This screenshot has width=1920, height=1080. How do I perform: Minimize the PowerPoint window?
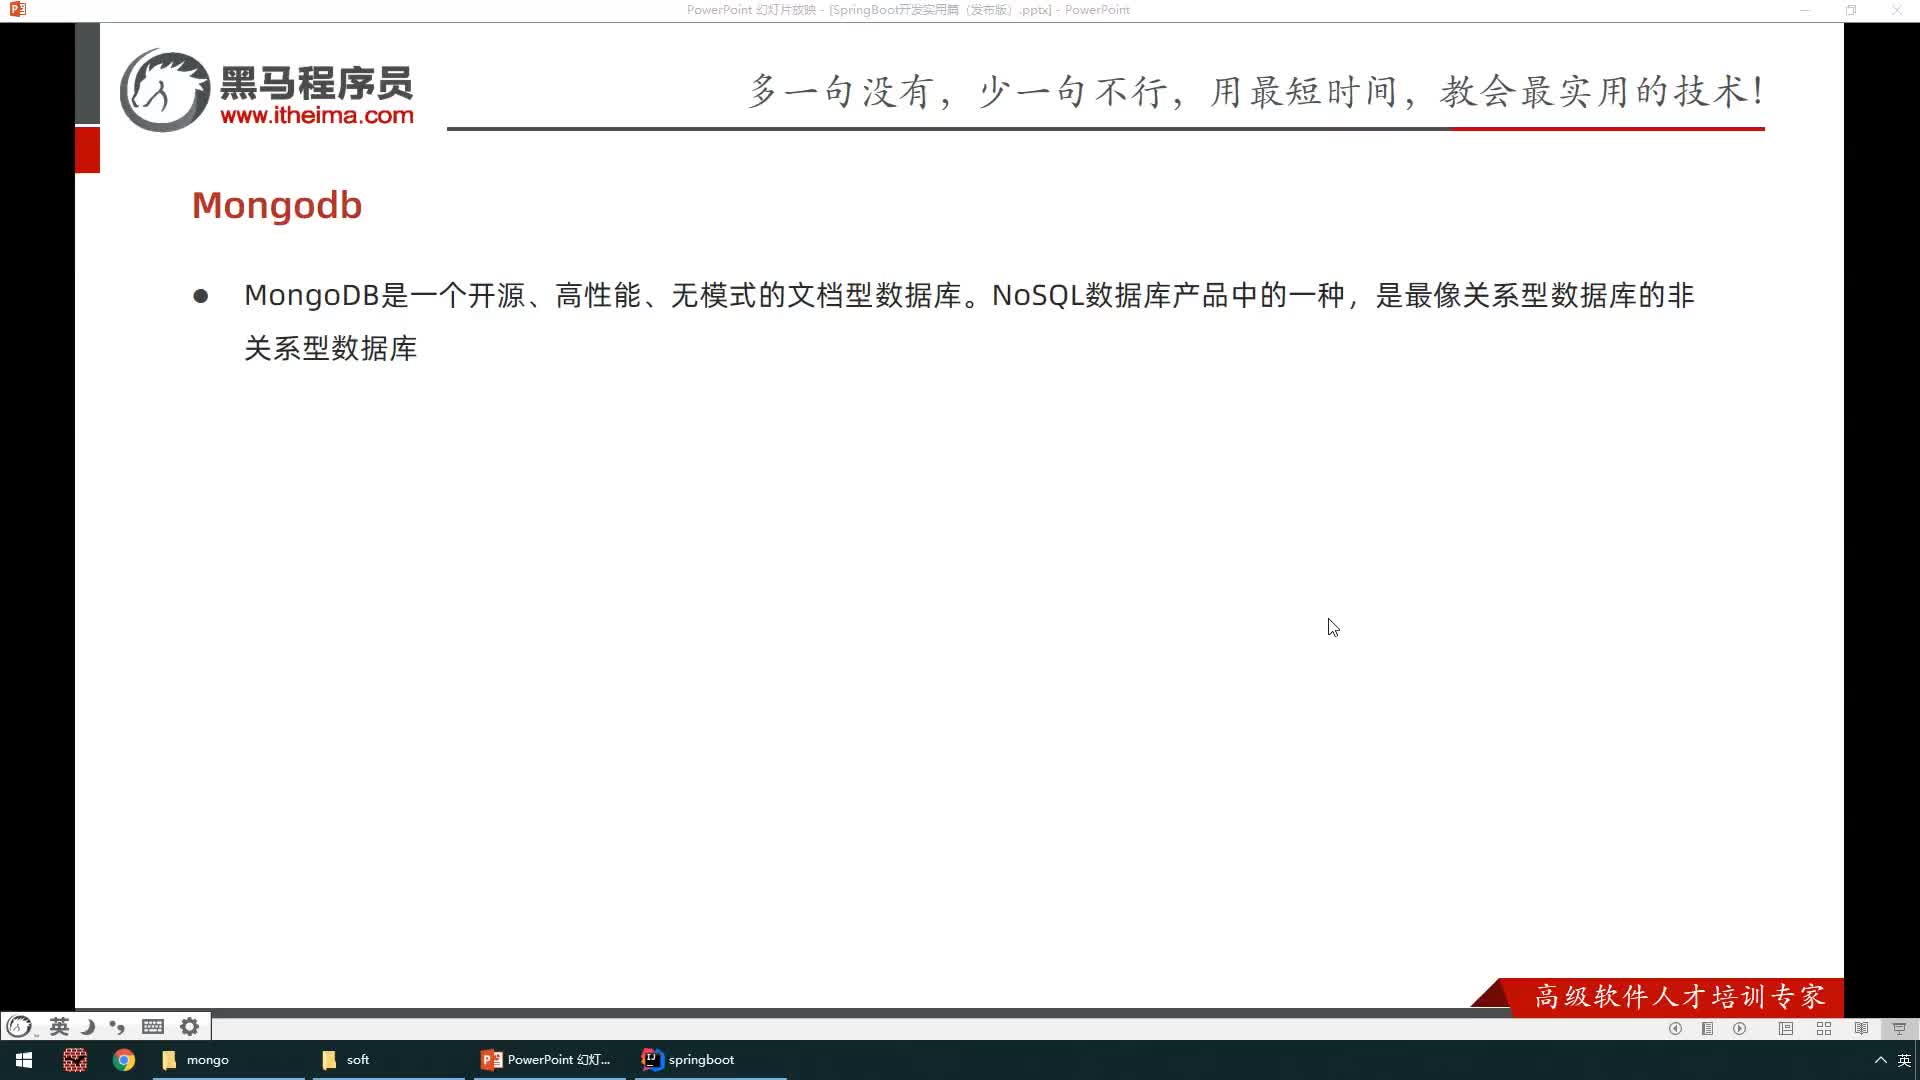tap(1805, 10)
